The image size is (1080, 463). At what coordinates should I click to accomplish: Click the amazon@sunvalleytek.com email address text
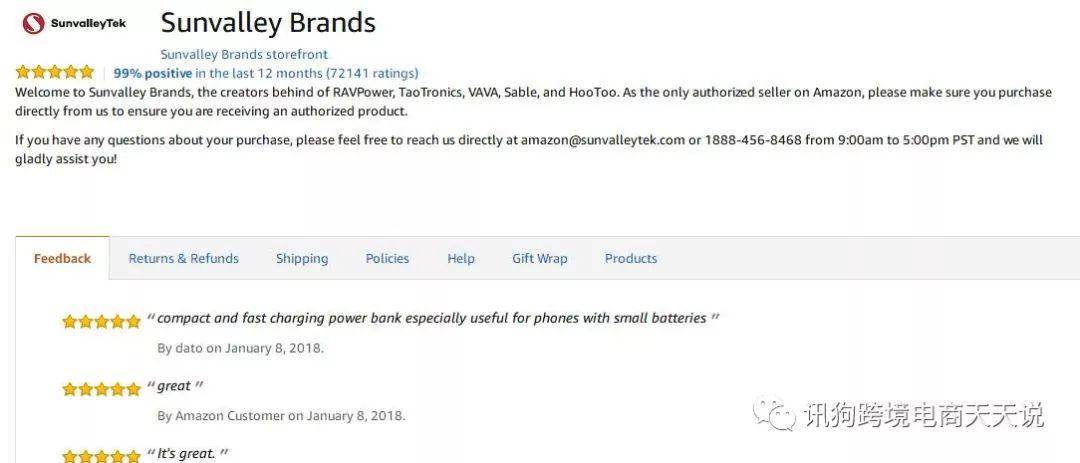pos(603,140)
